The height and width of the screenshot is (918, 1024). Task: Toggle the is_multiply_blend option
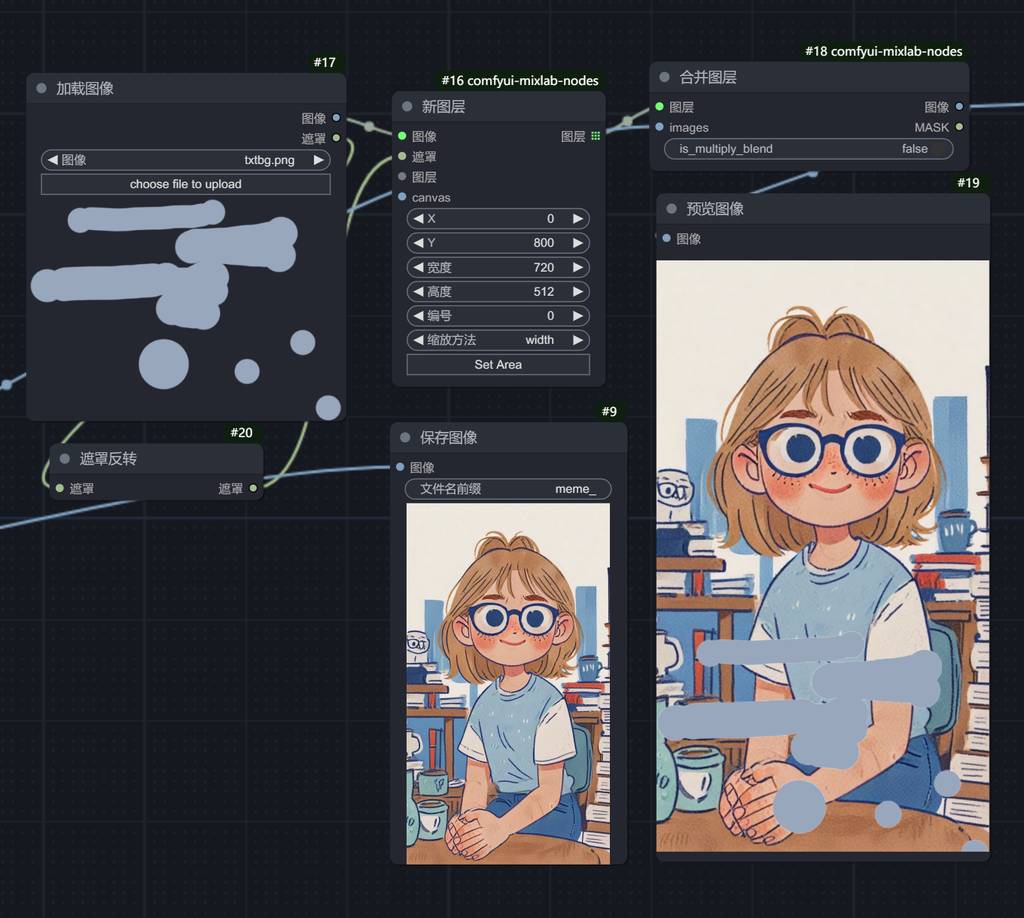click(x=808, y=149)
